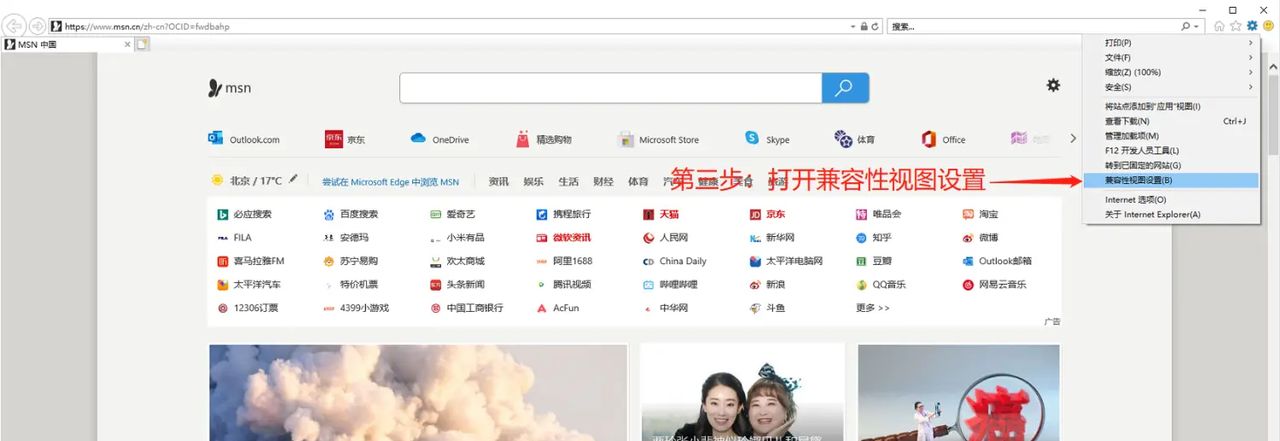1280x441 pixels.
Task: Close the MSN 中国 tab
Action: (x=127, y=44)
